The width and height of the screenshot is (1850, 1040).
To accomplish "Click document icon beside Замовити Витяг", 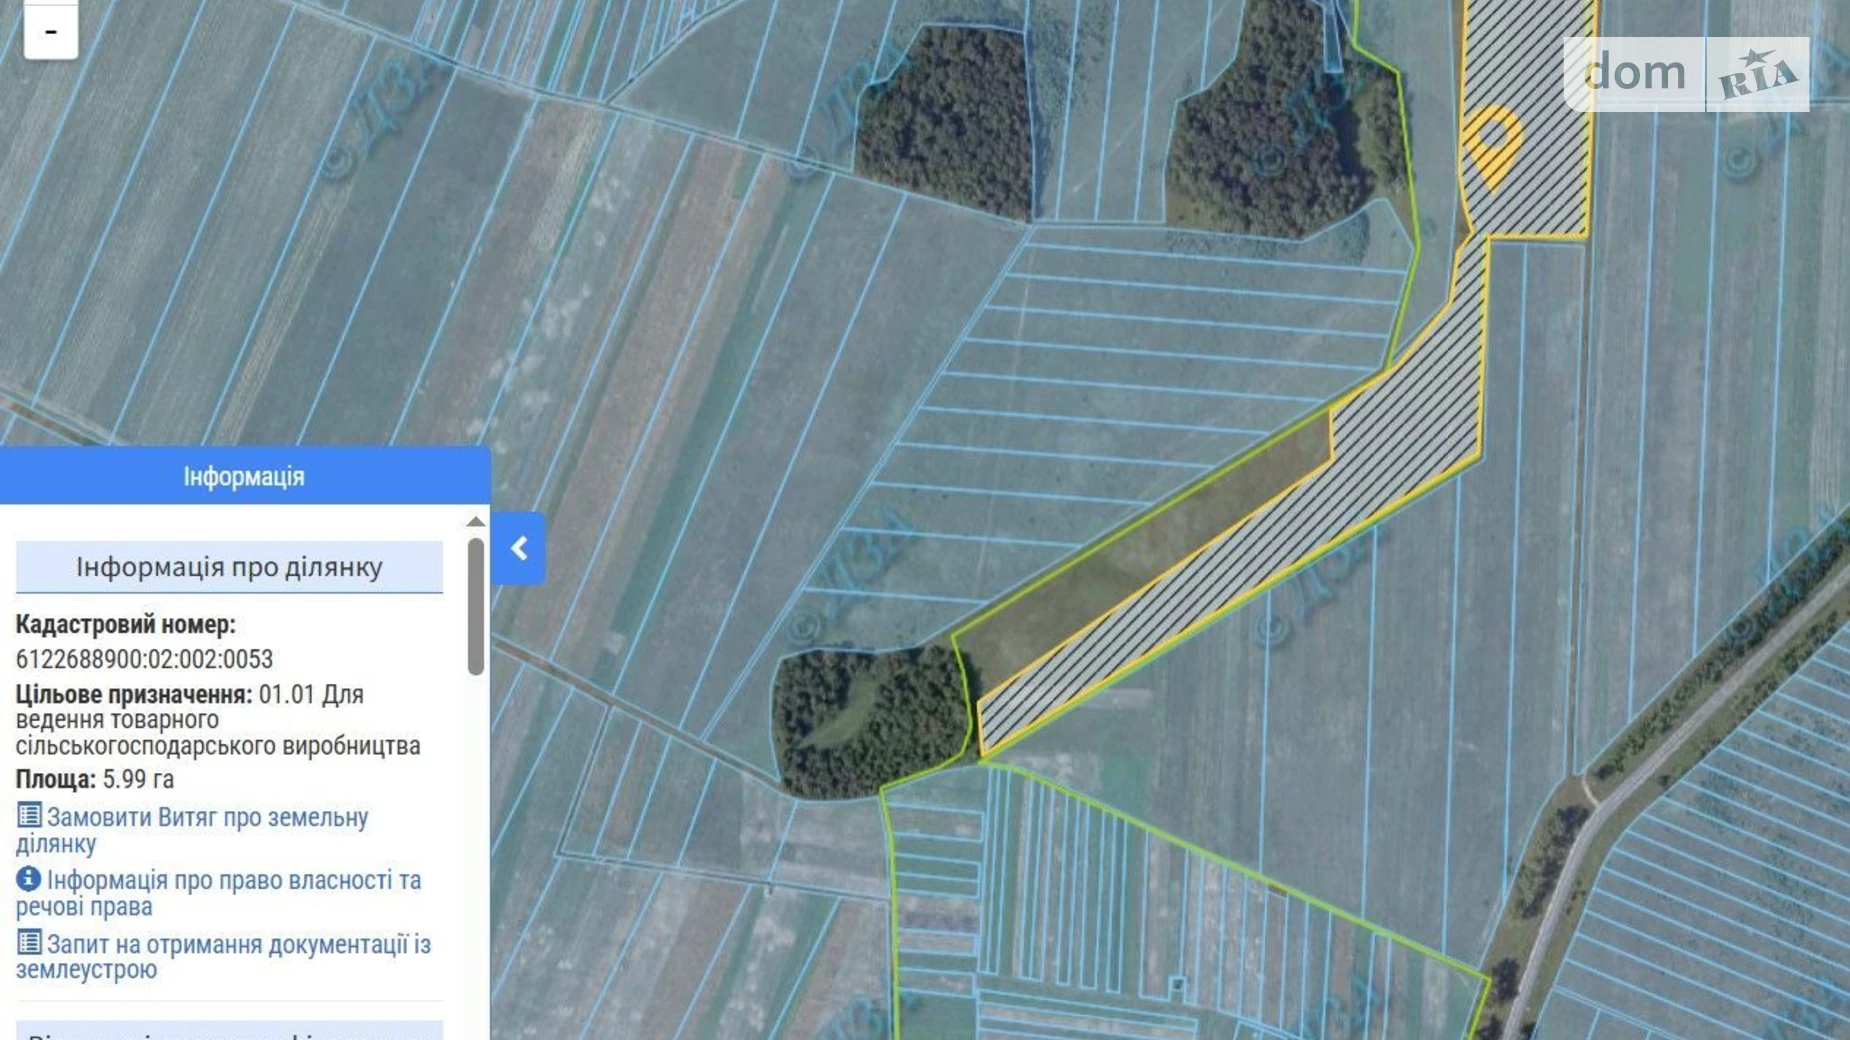I will pos(29,816).
